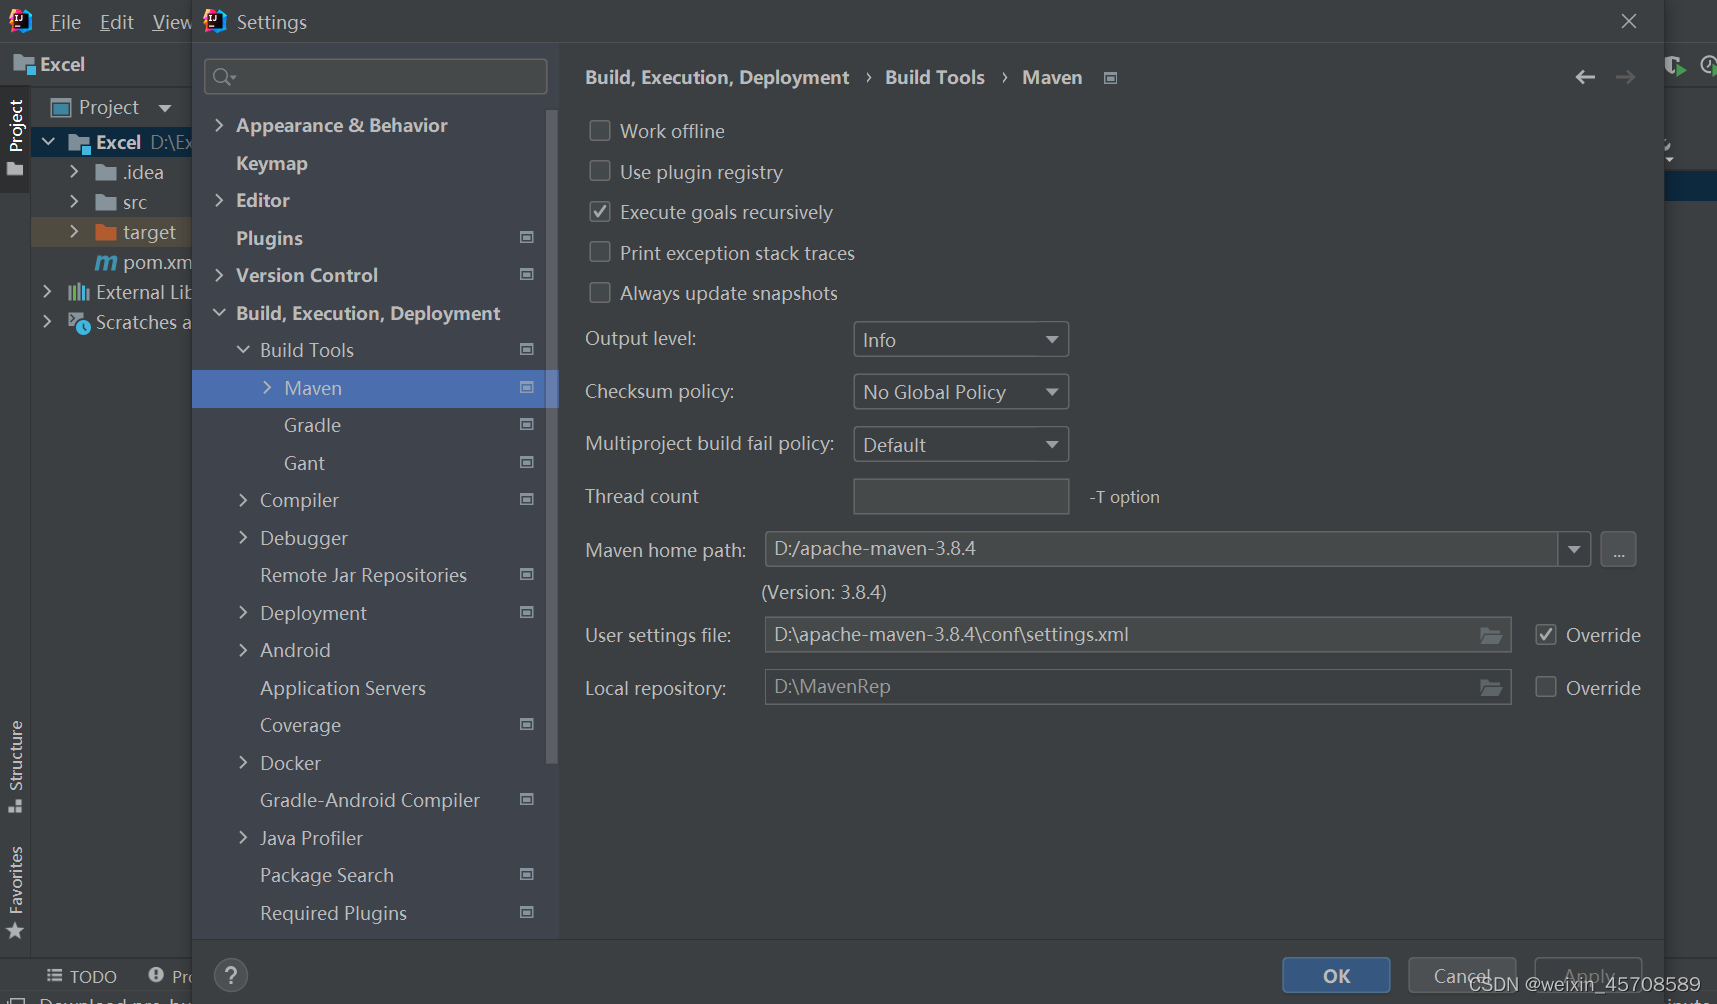Click the magnifier icon in settings search box
The width and height of the screenshot is (1717, 1004).
point(222,76)
